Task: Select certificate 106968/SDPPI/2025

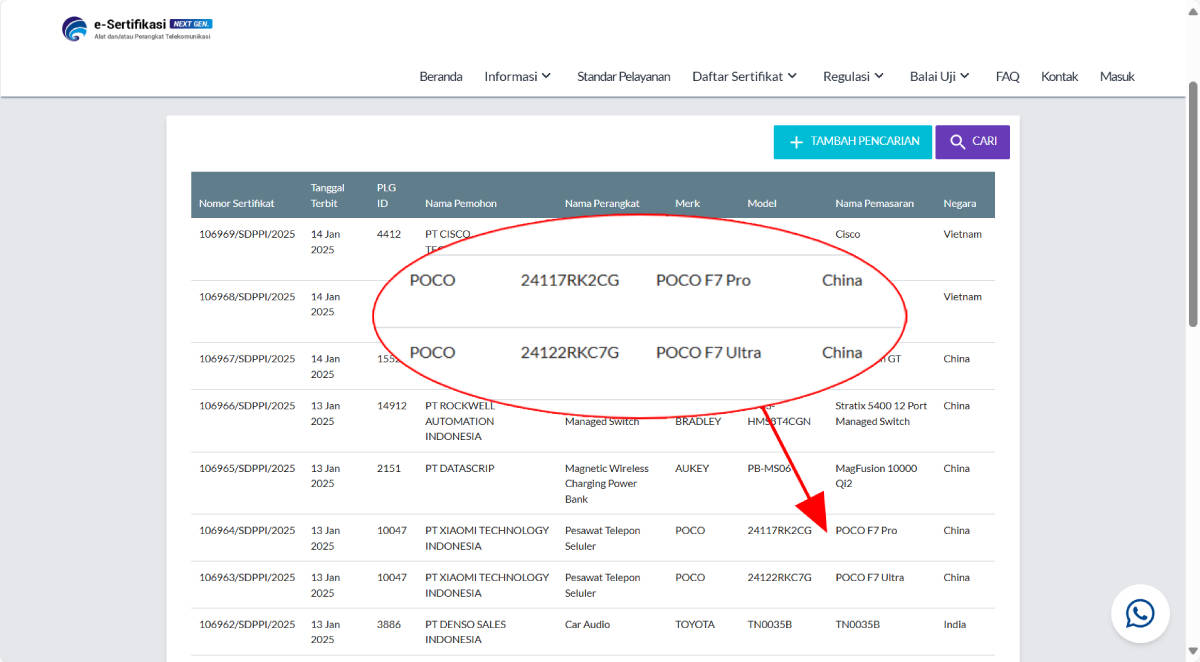Action: click(247, 296)
